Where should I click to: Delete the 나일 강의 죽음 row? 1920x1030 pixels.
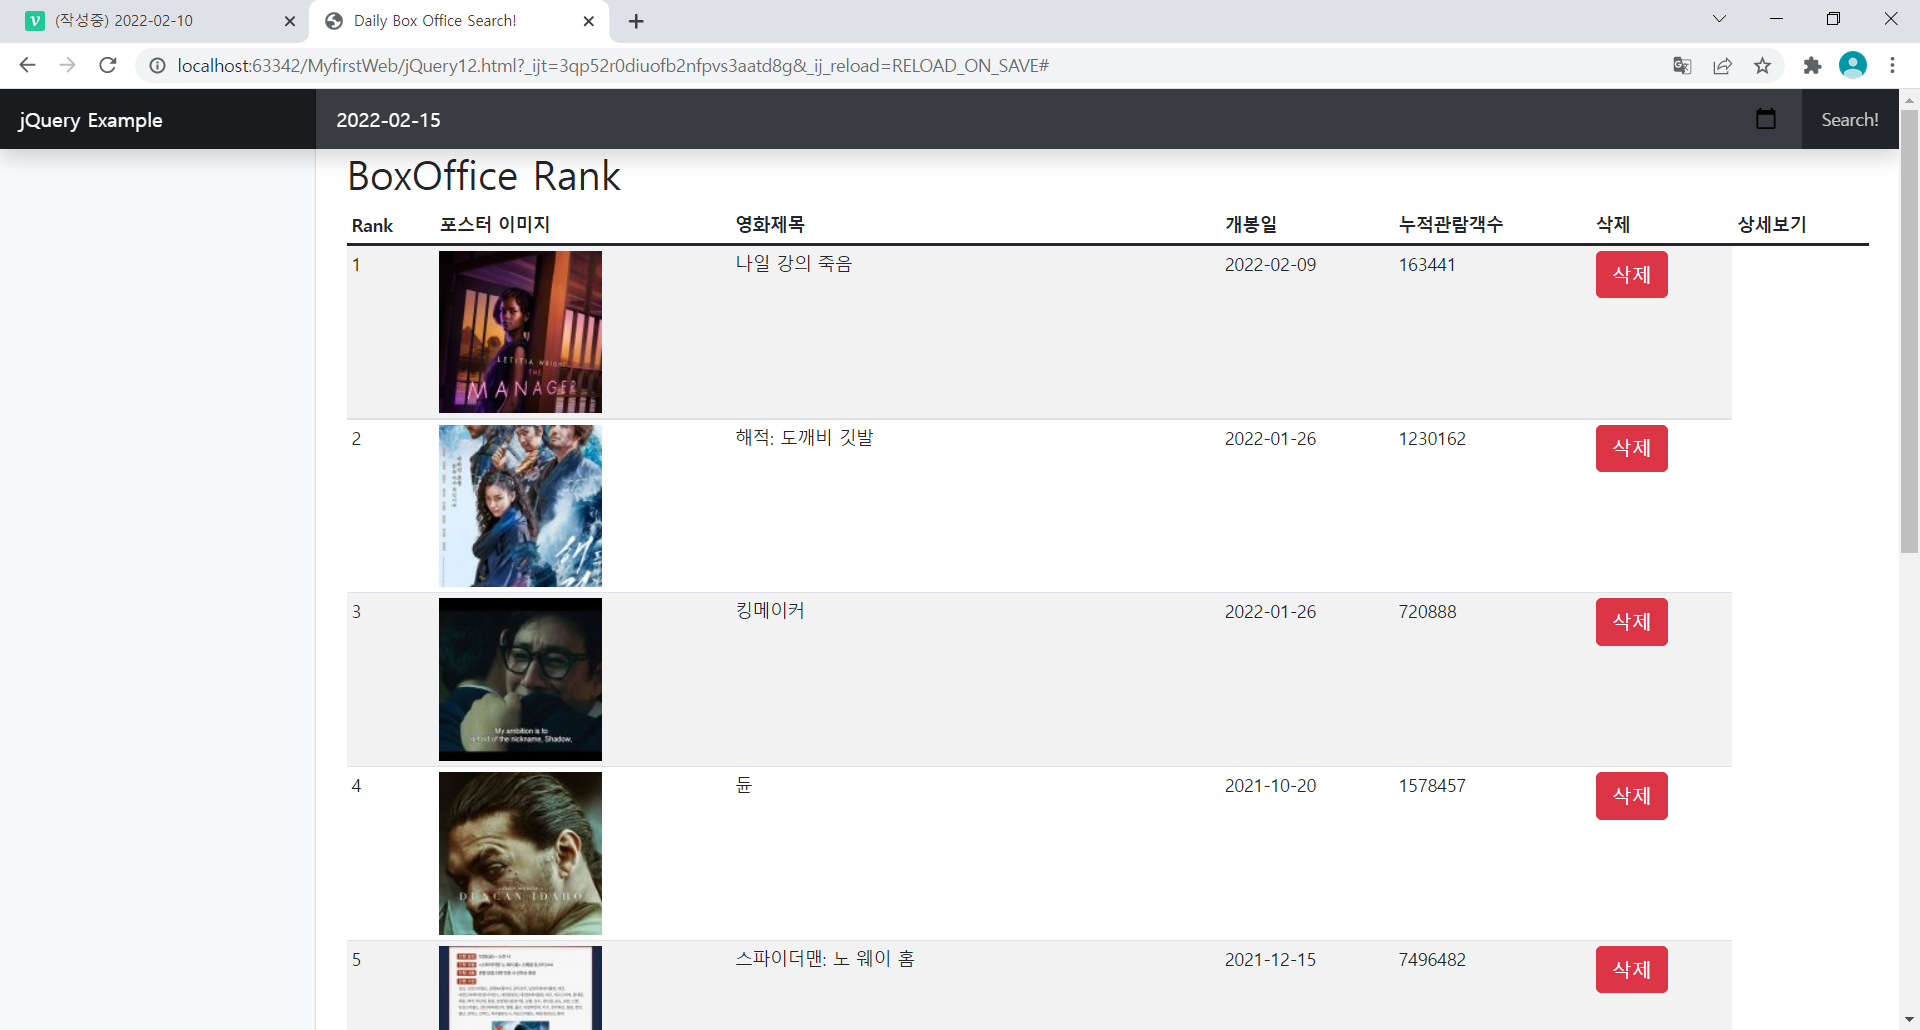(1631, 274)
